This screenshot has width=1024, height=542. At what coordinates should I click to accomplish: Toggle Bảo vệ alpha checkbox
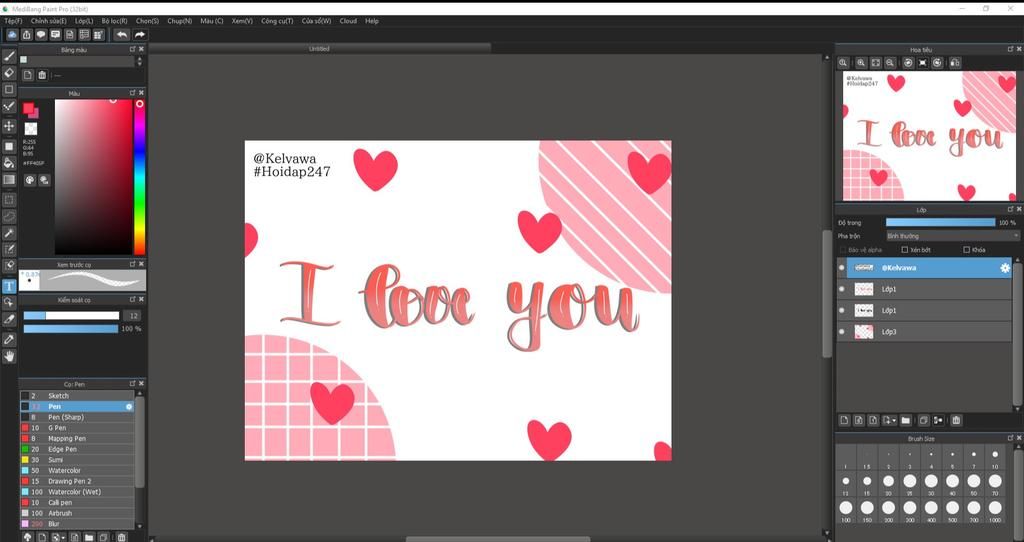coord(842,250)
